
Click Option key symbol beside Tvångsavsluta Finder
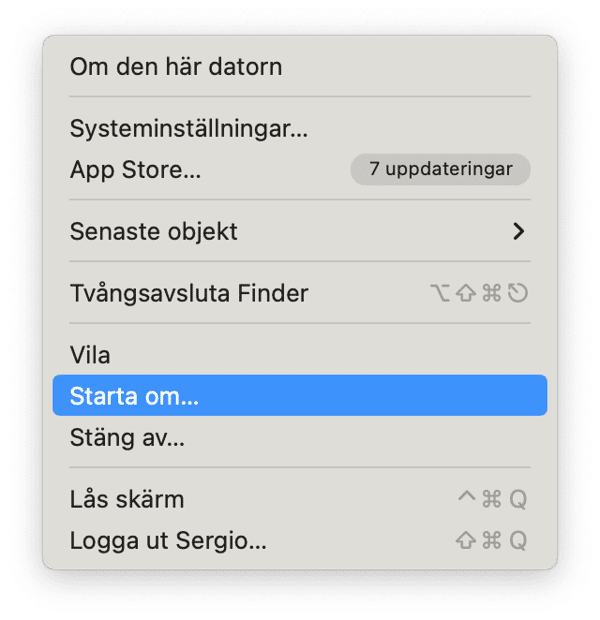coord(440,293)
